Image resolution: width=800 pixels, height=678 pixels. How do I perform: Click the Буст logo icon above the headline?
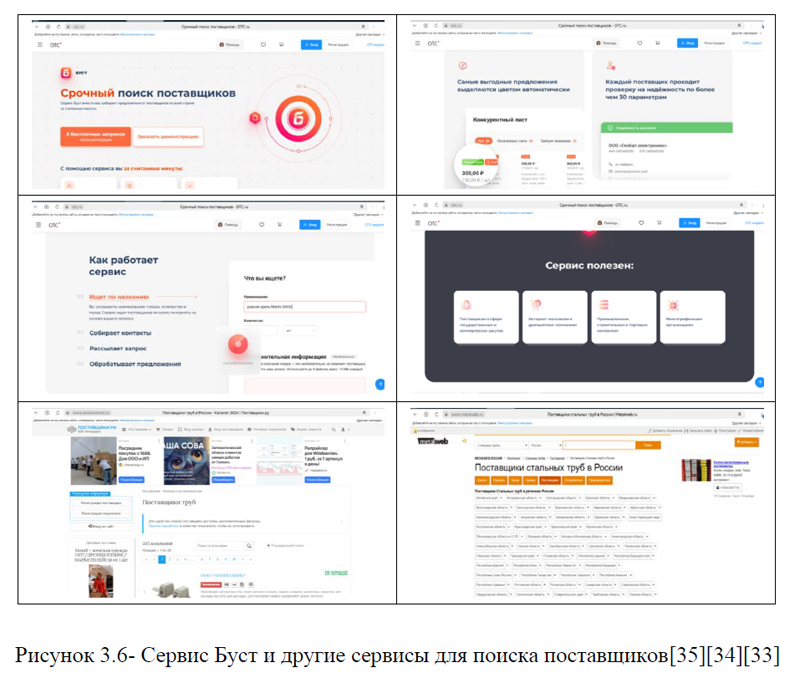(x=67, y=73)
